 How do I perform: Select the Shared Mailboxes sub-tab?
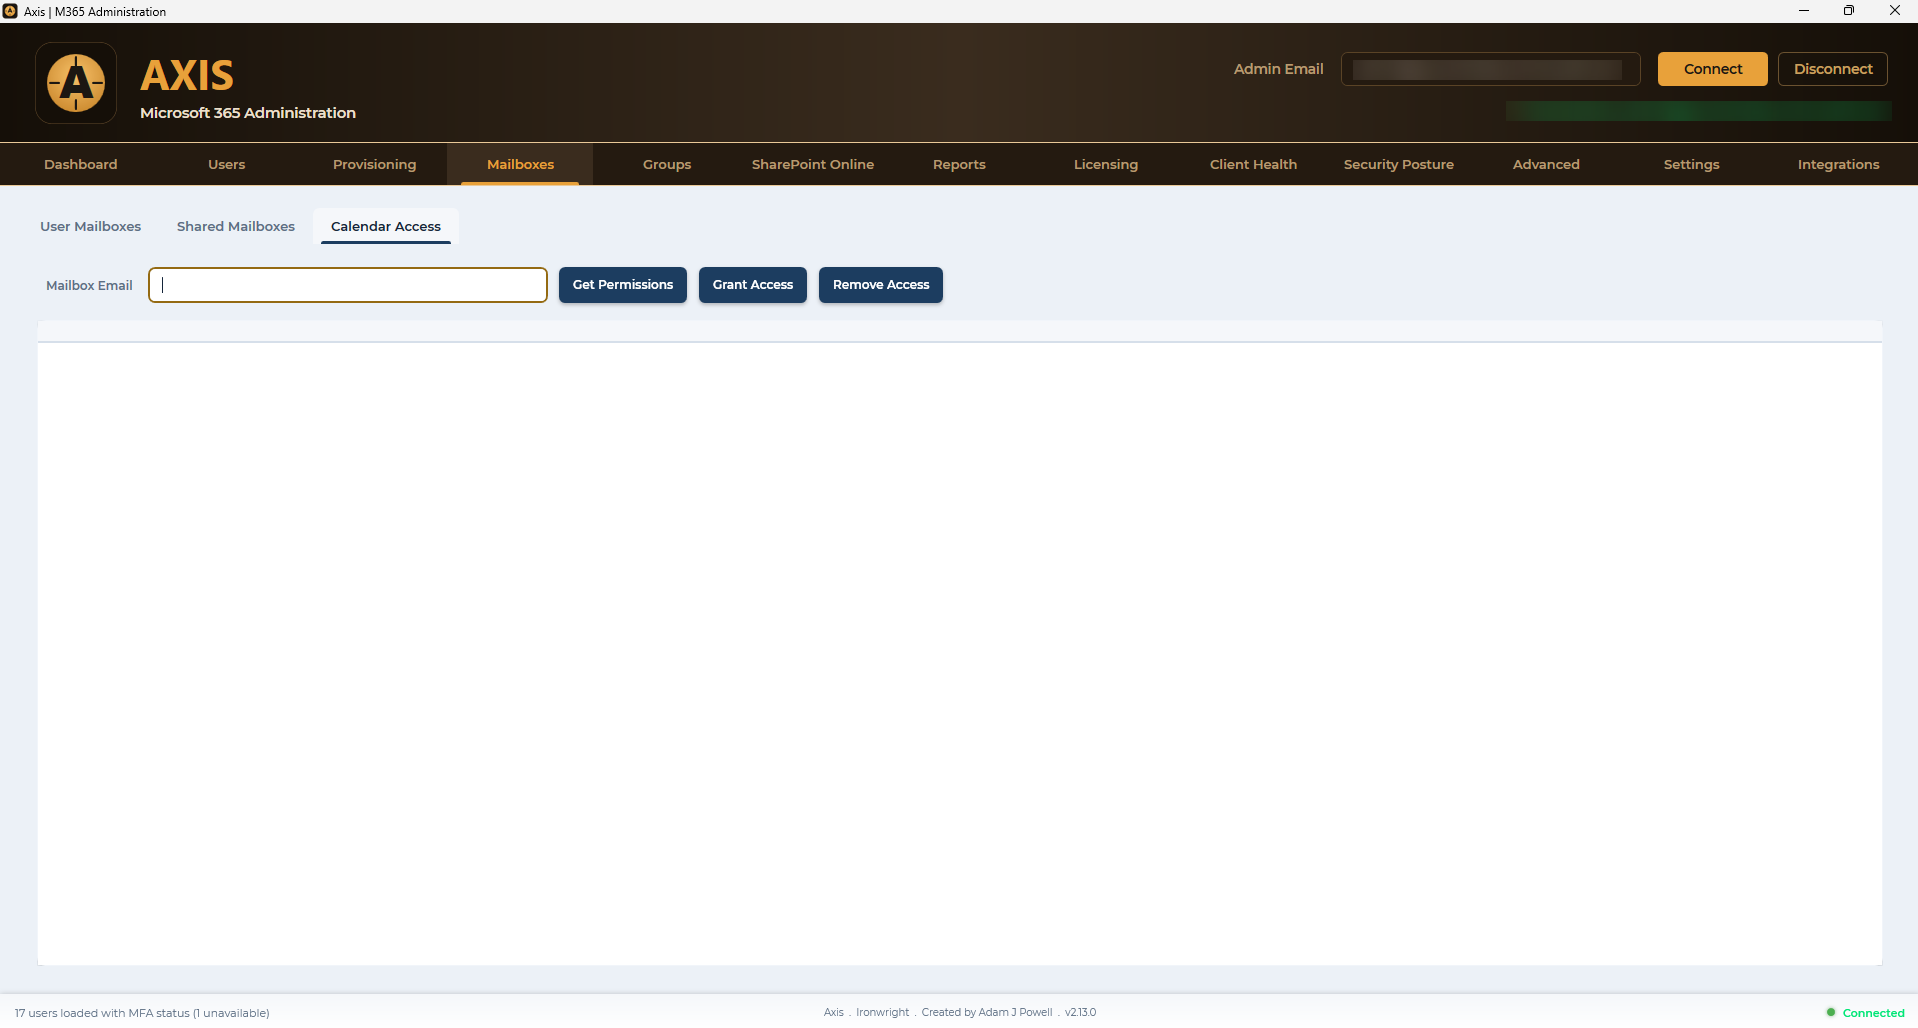236,226
